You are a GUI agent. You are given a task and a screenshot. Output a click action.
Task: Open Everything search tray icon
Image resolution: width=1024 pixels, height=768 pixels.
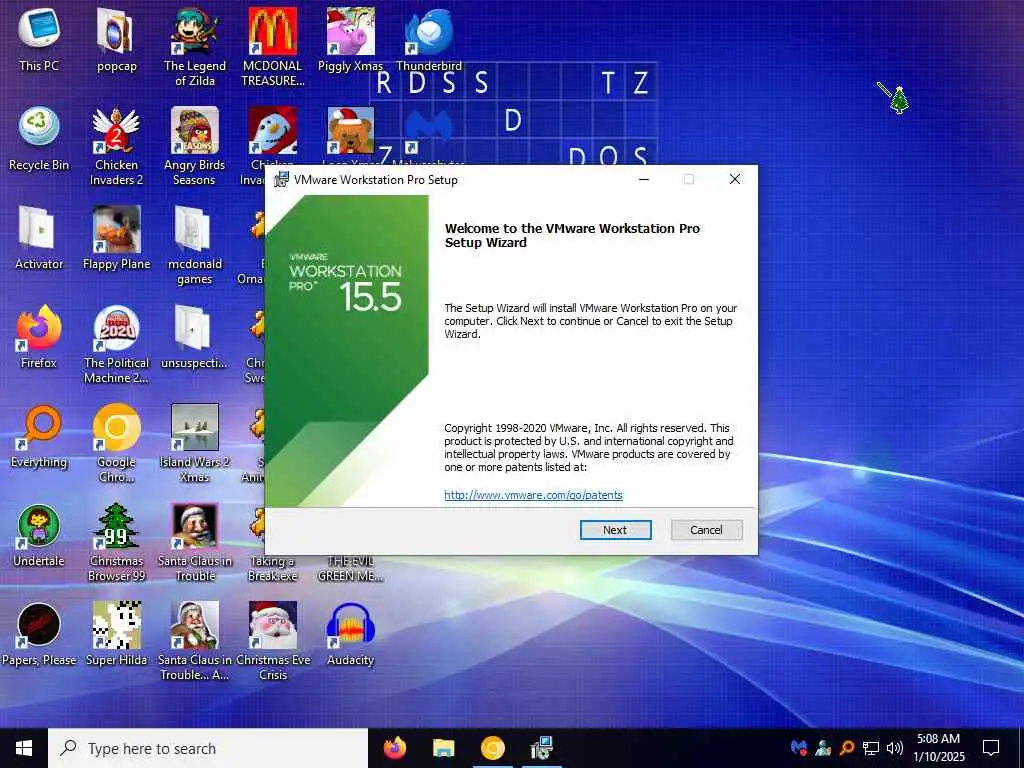[x=846, y=748]
